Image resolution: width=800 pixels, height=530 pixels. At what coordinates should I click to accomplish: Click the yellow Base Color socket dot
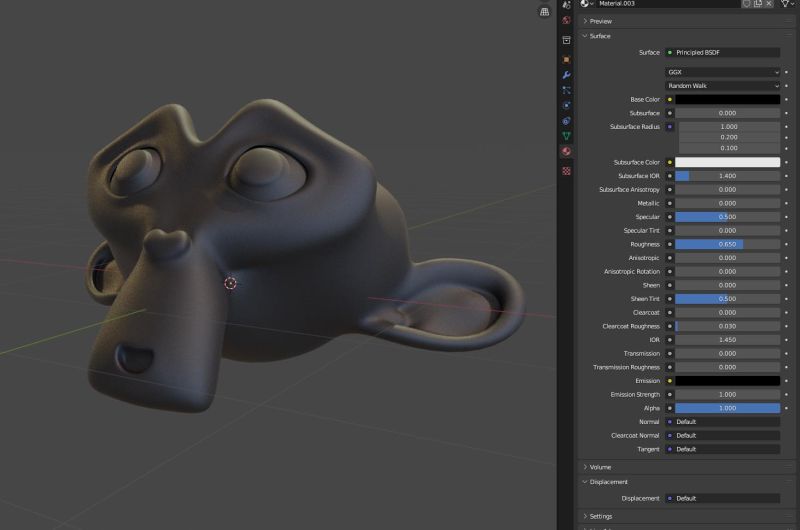coord(670,99)
